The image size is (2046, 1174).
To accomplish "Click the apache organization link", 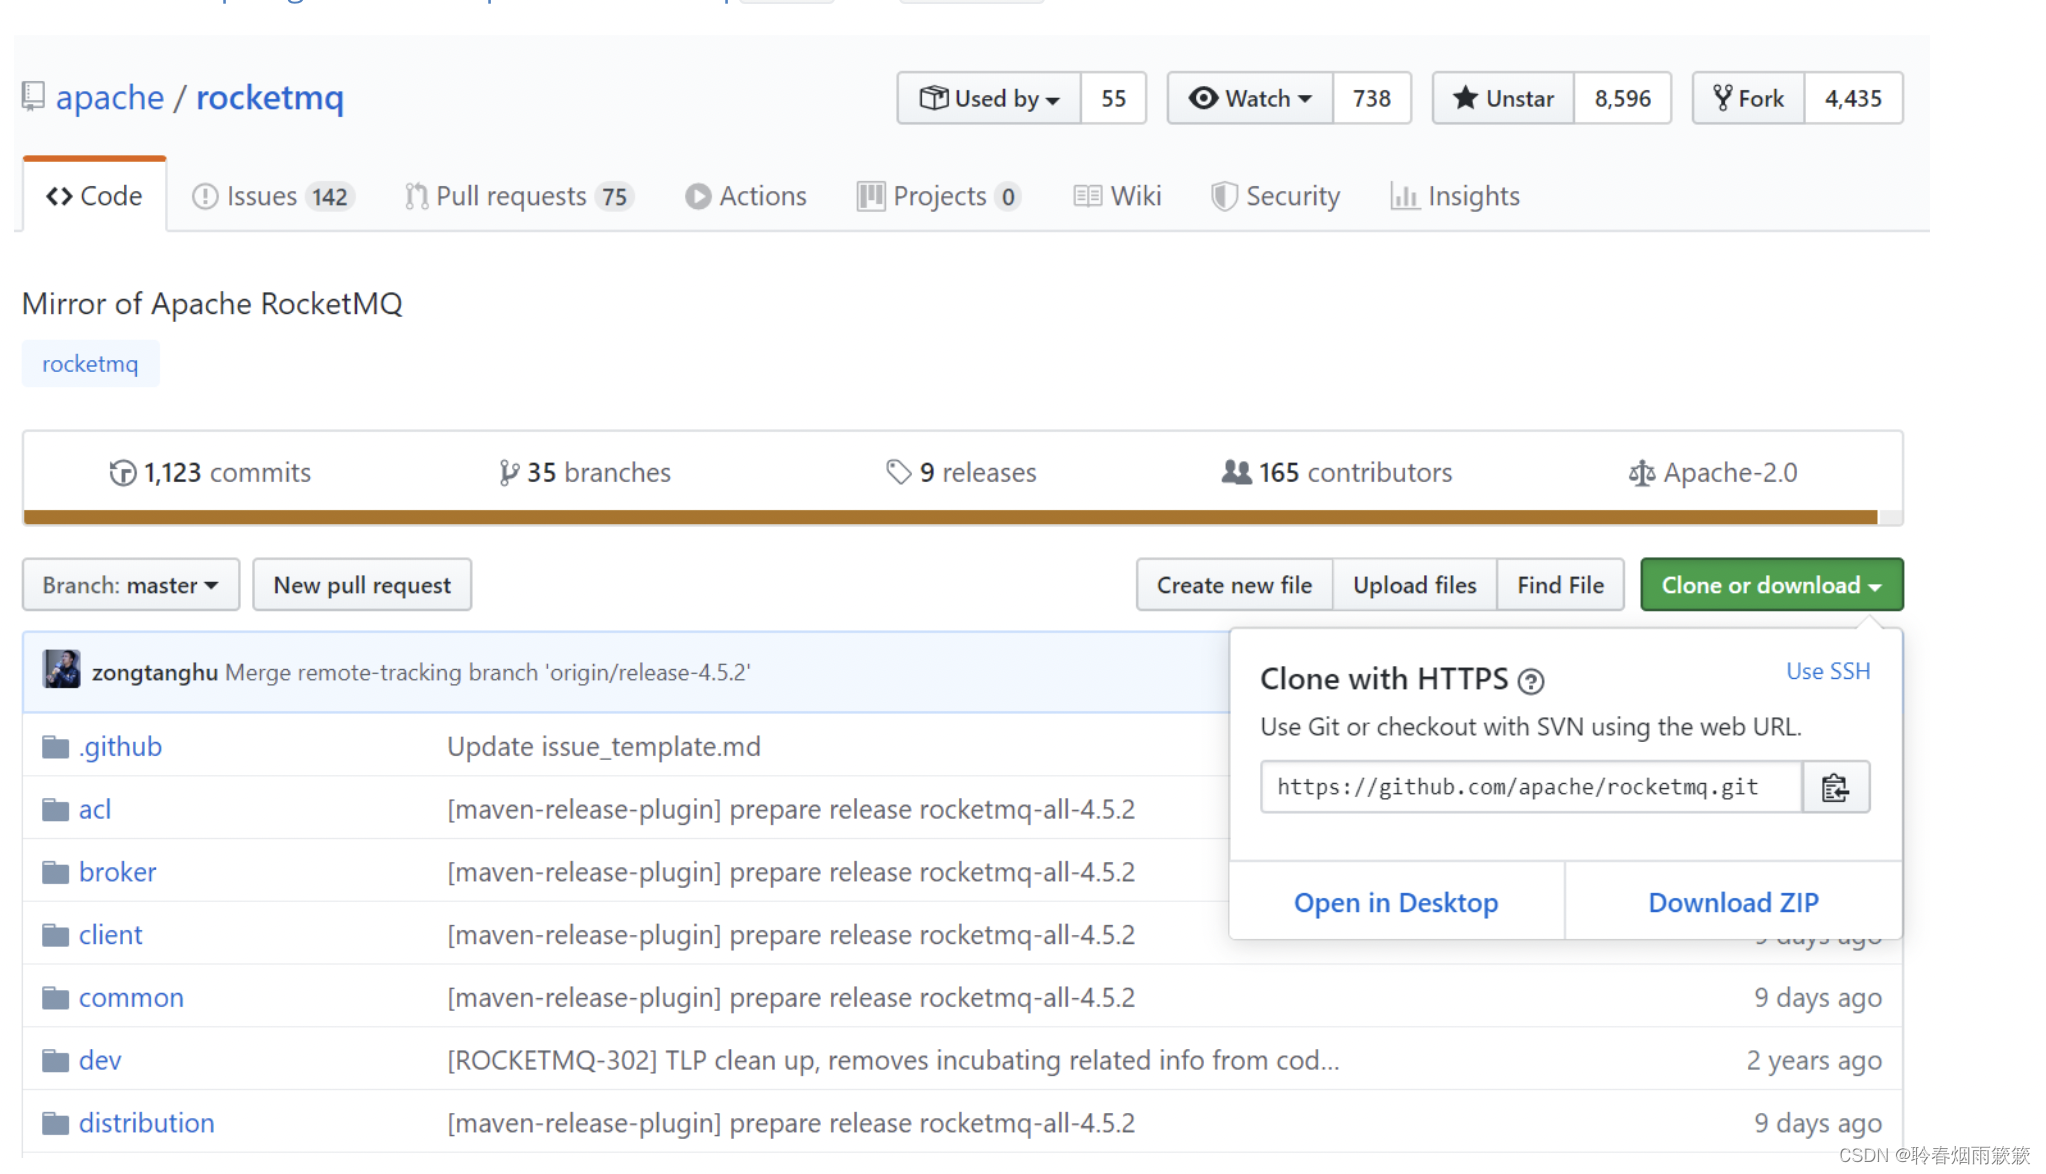I will tap(110, 97).
